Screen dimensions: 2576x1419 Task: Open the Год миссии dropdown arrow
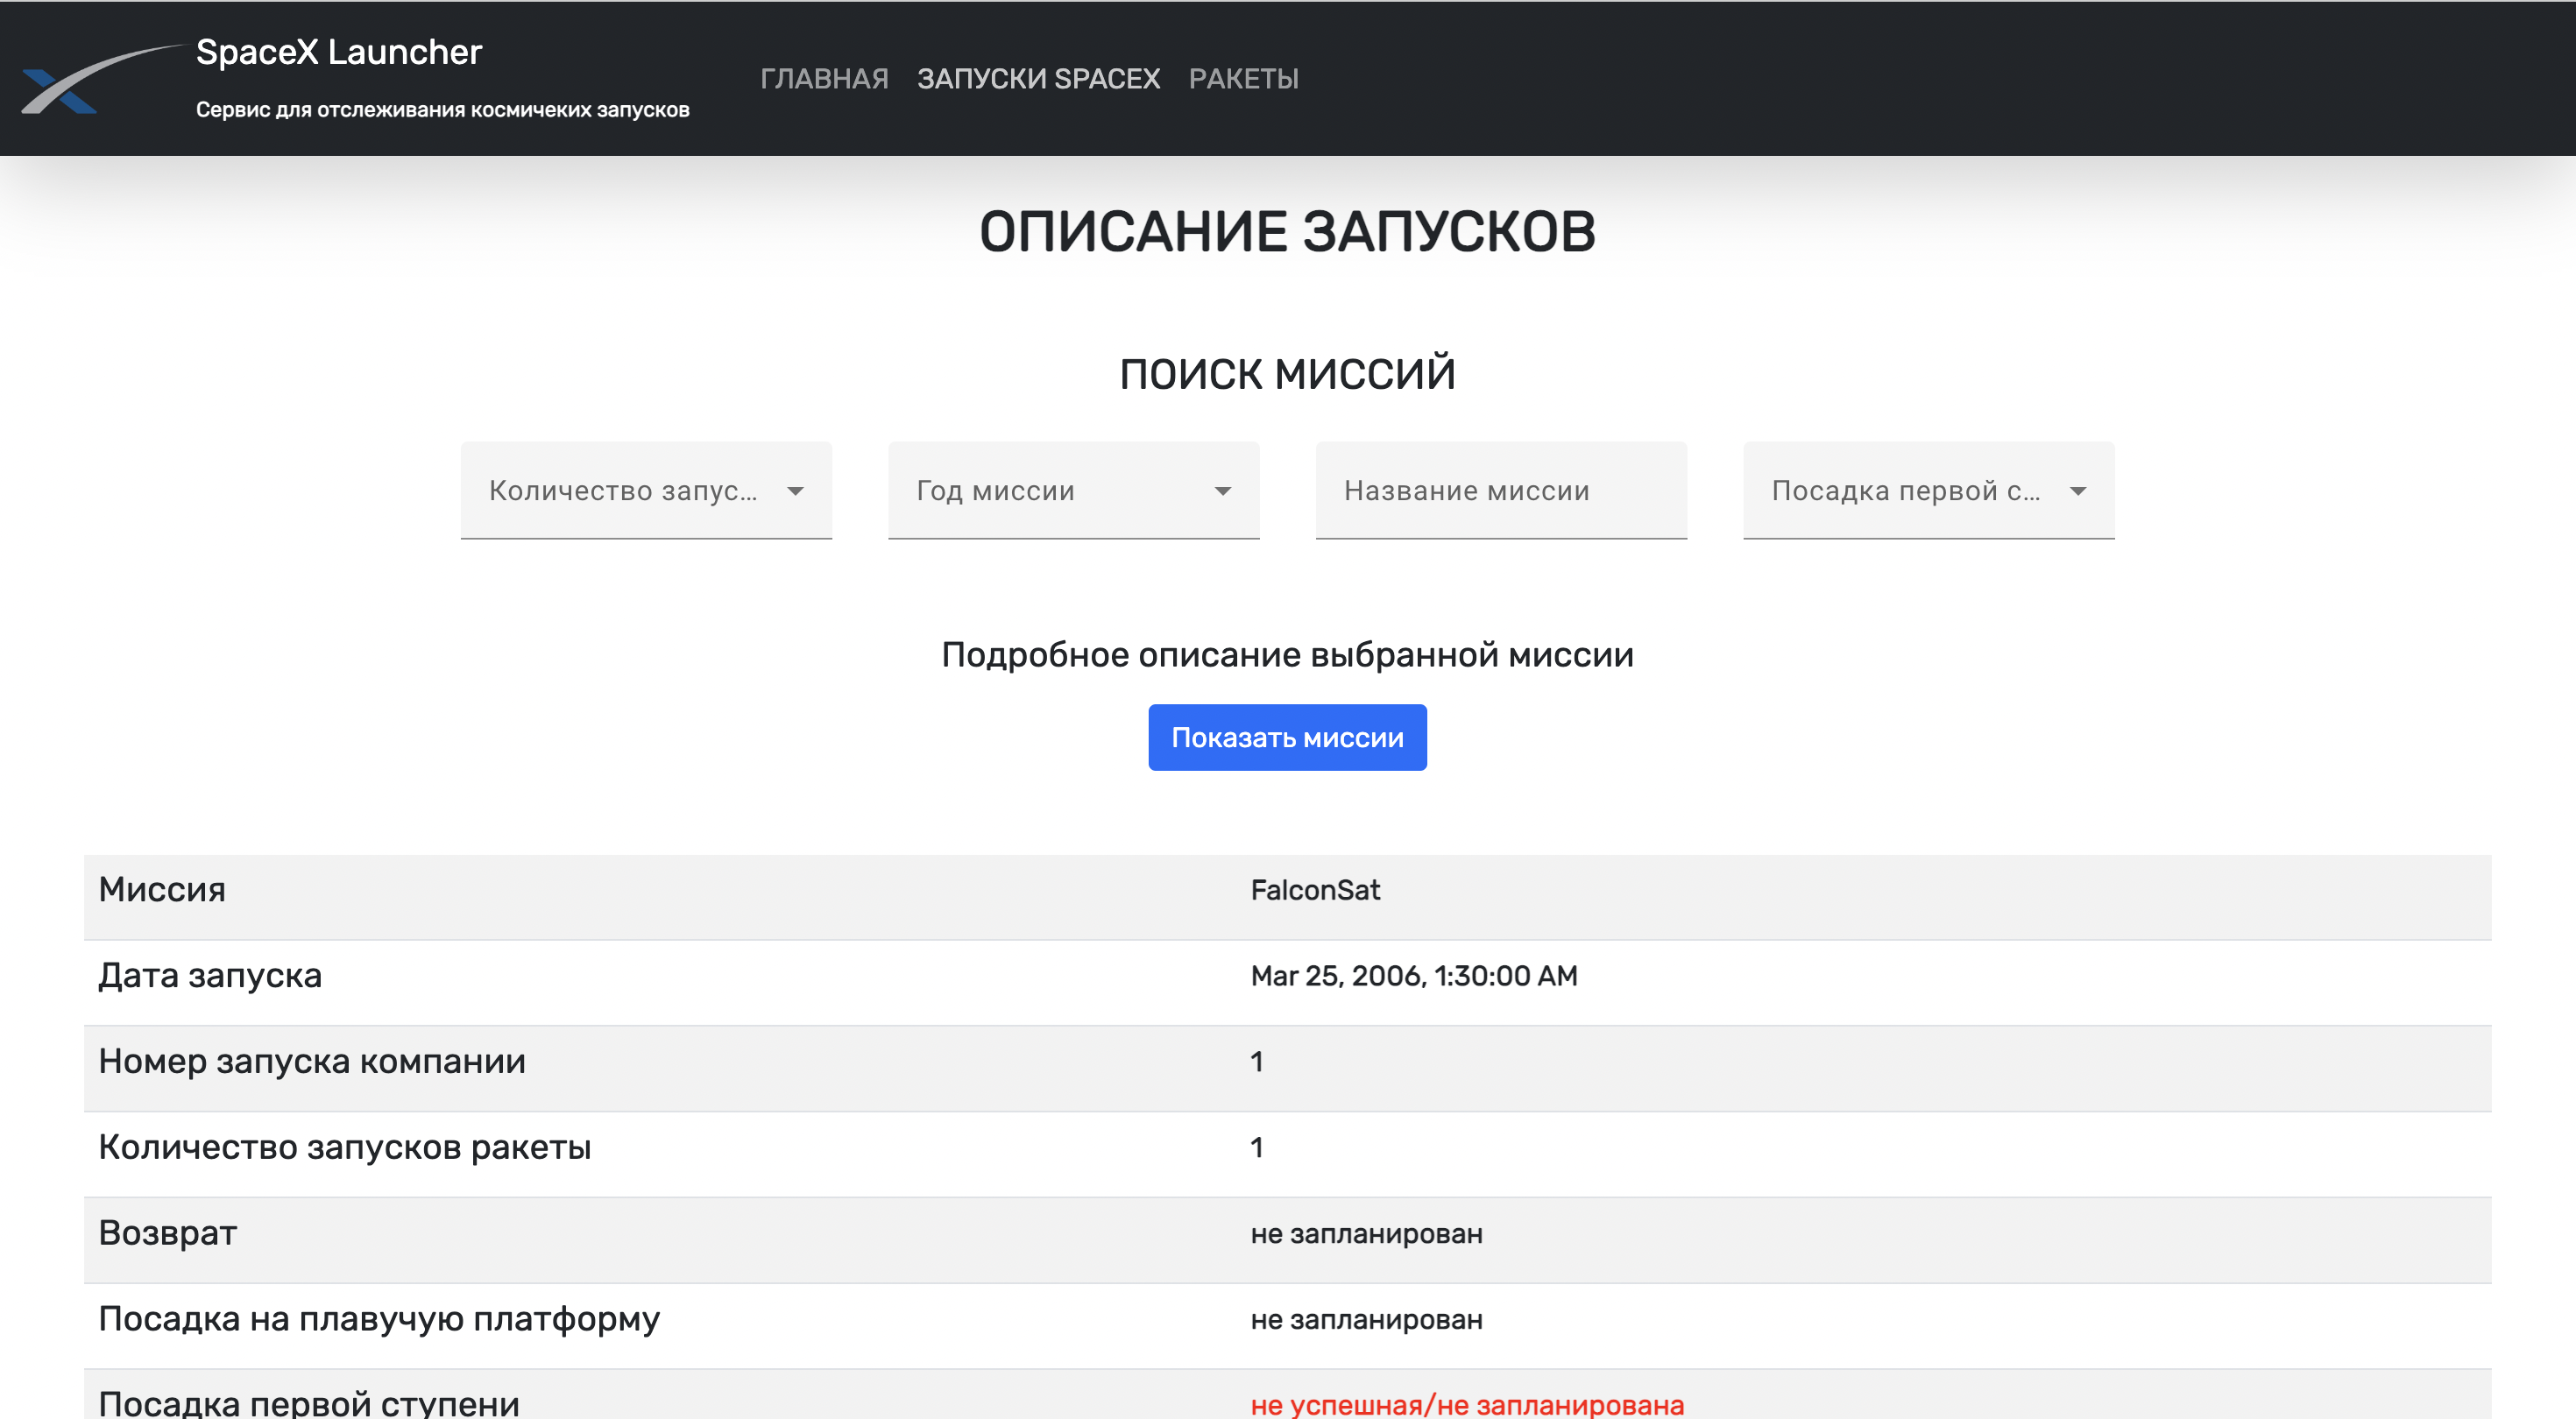pyautogui.click(x=1222, y=491)
